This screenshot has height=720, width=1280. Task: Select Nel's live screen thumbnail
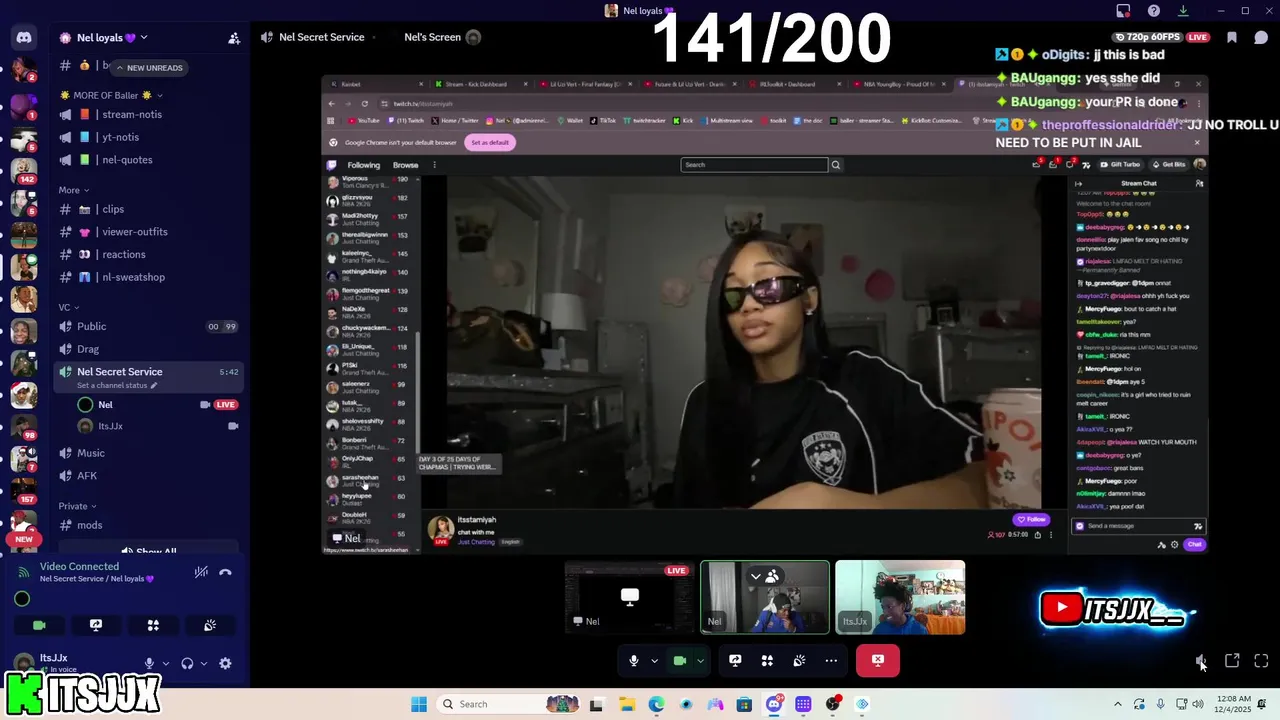(x=630, y=597)
